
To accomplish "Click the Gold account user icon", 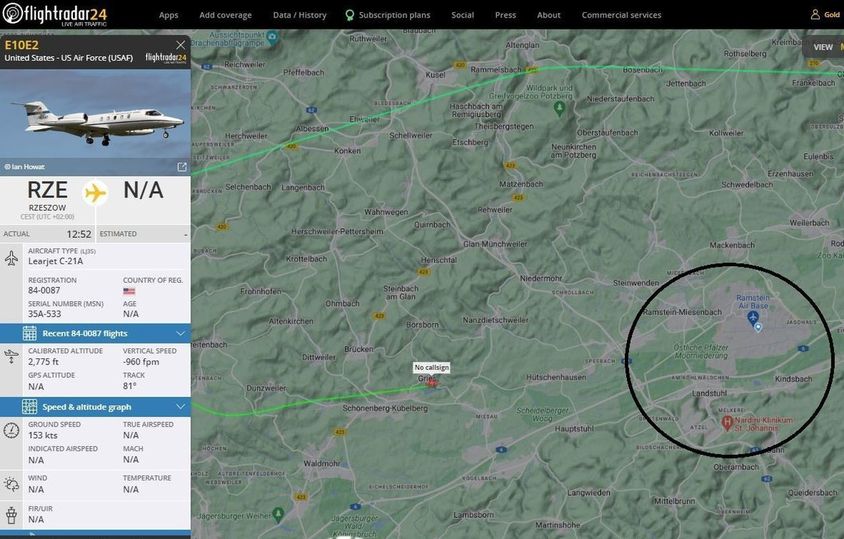I will click(x=814, y=15).
